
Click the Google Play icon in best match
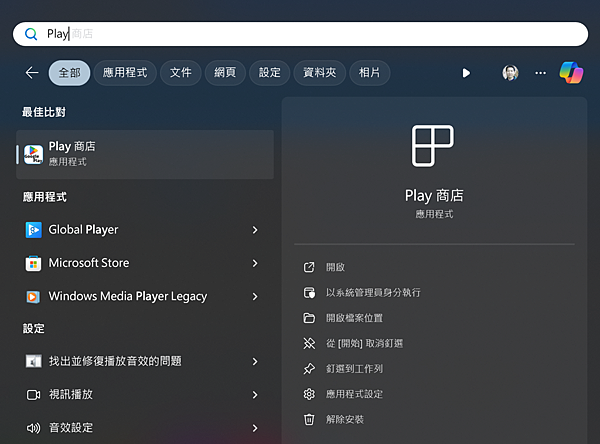pos(34,155)
